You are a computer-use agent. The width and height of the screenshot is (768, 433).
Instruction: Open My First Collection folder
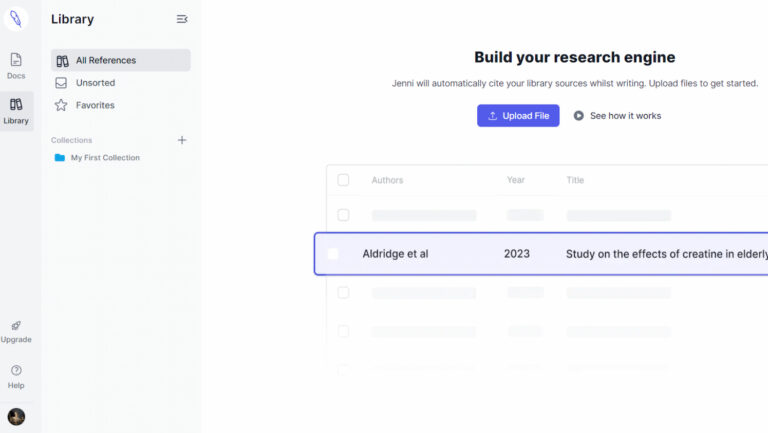point(104,158)
